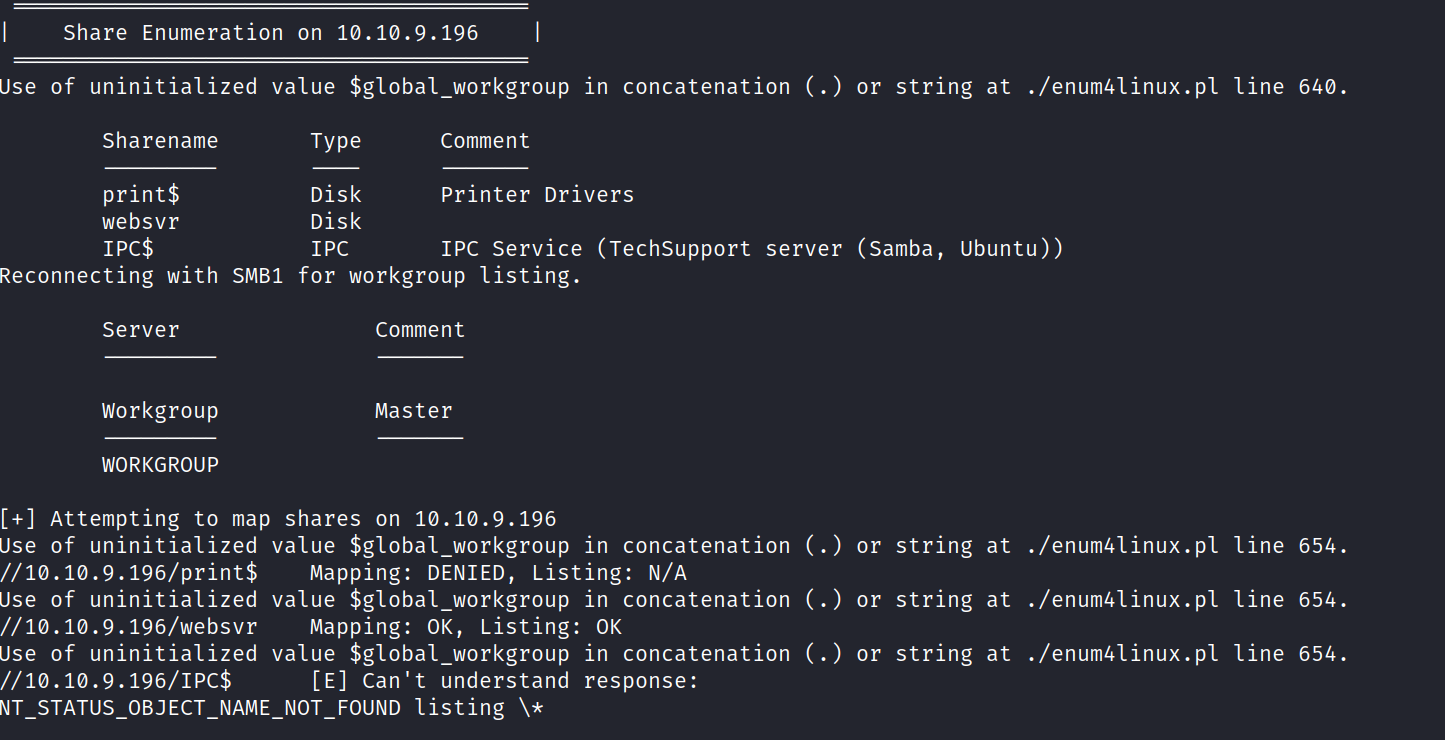Click the "[+] Attempting to map shares" line

coord(278,519)
